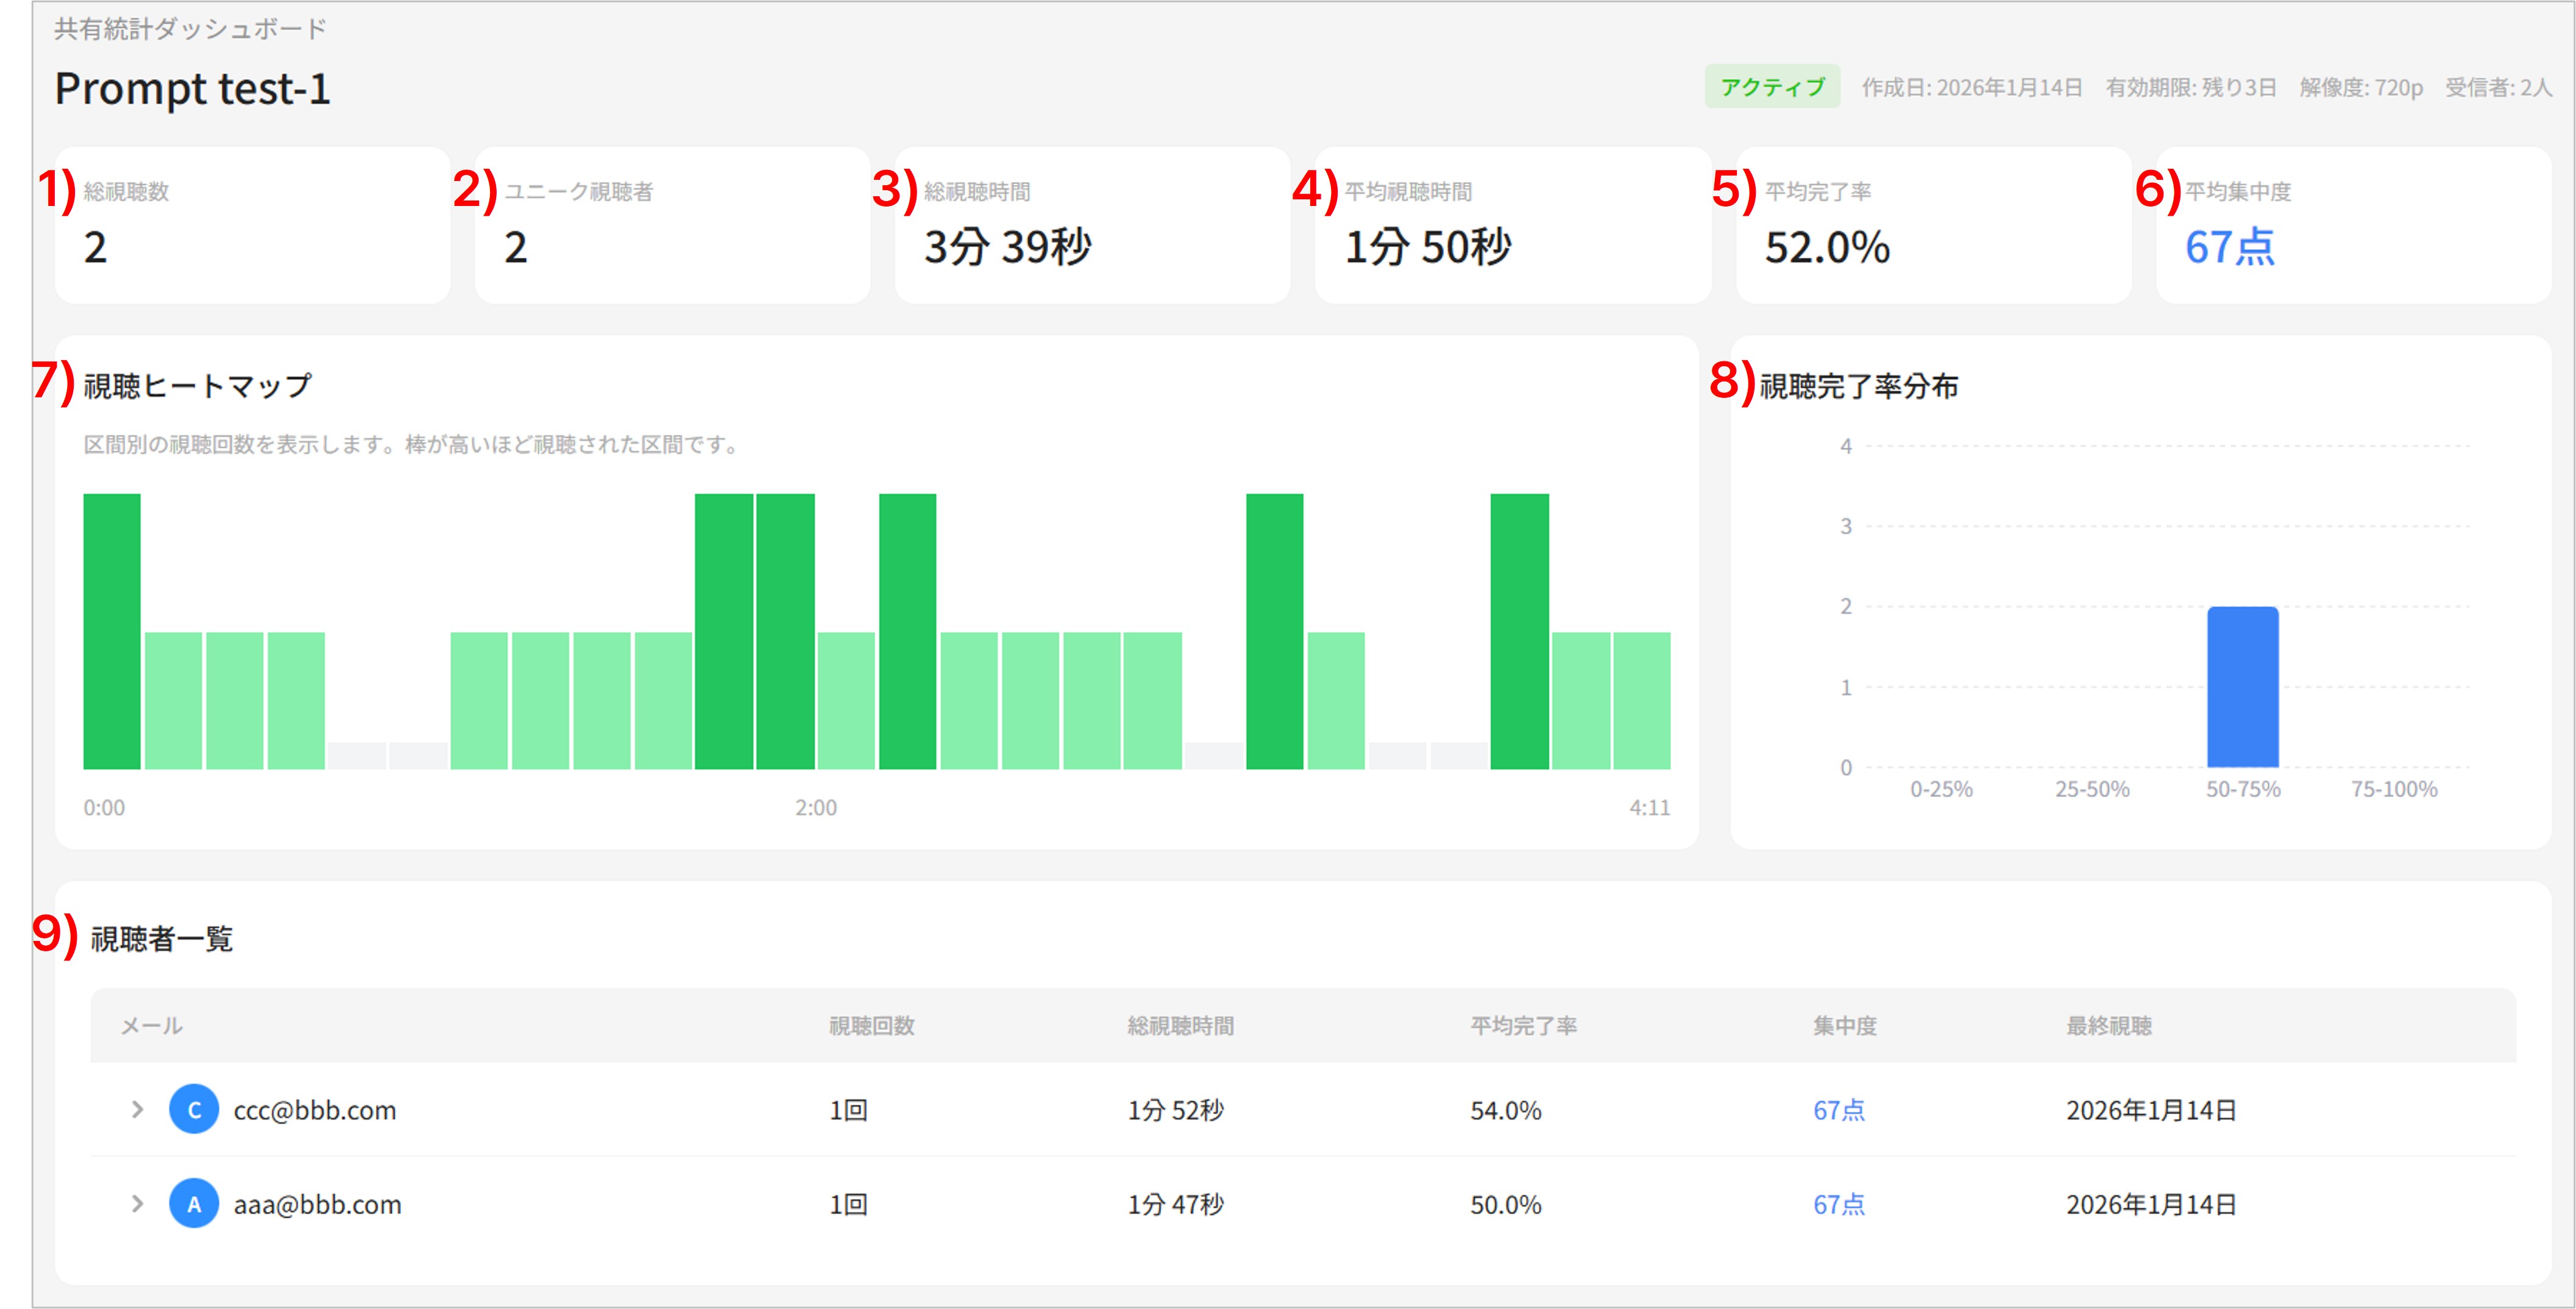Viewport: 2576px width, 1309px height.
Task: Expand the ccc@bbb.com viewer row chevron
Action: pos(138,1109)
